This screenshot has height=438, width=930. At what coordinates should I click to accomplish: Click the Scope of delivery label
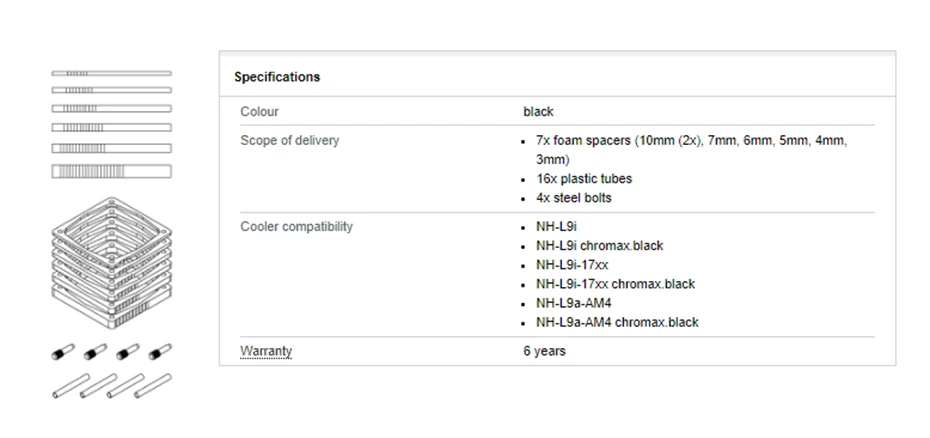(289, 140)
